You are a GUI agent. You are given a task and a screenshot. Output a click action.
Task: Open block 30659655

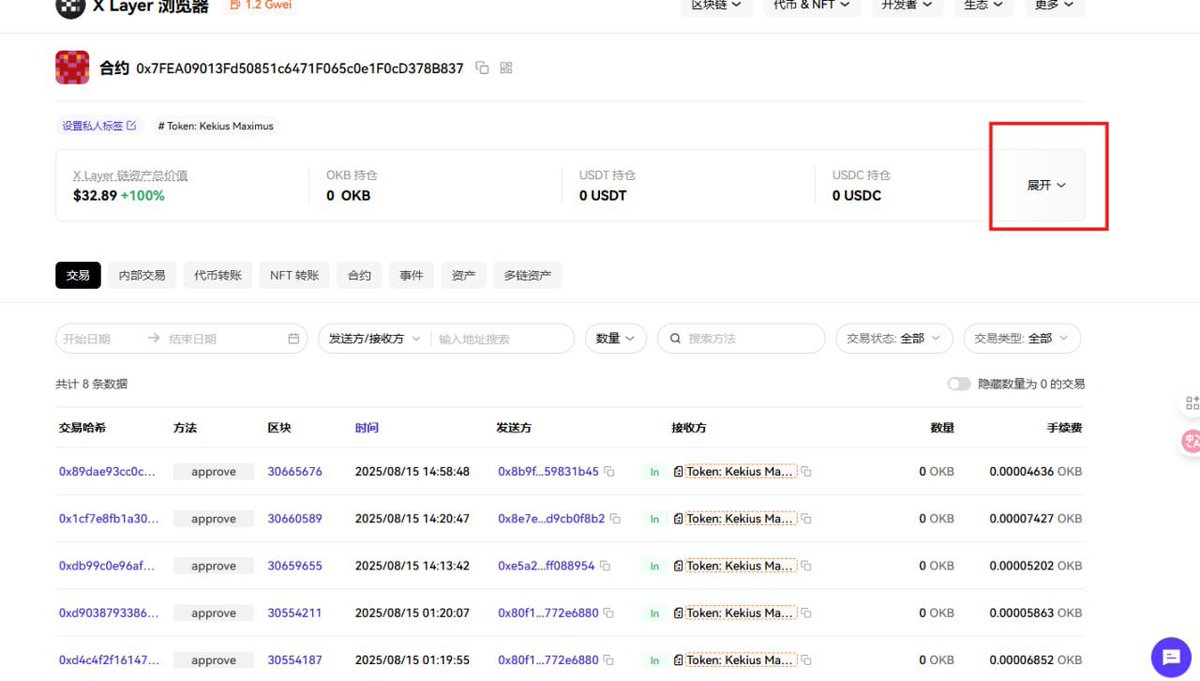point(295,566)
